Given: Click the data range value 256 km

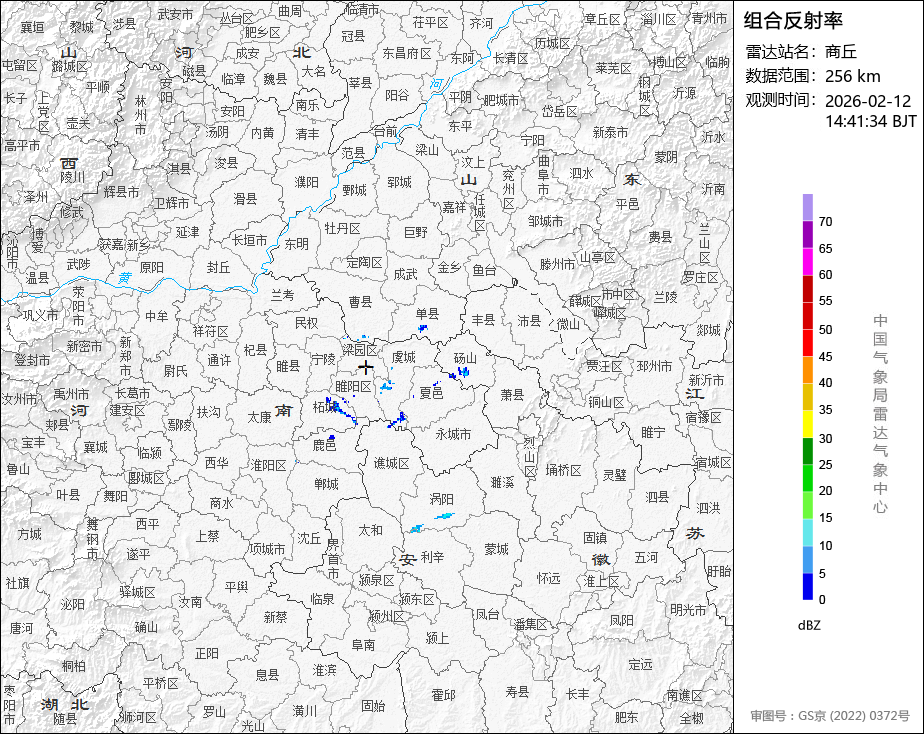Looking at the screenshot, I should [852, 76].
